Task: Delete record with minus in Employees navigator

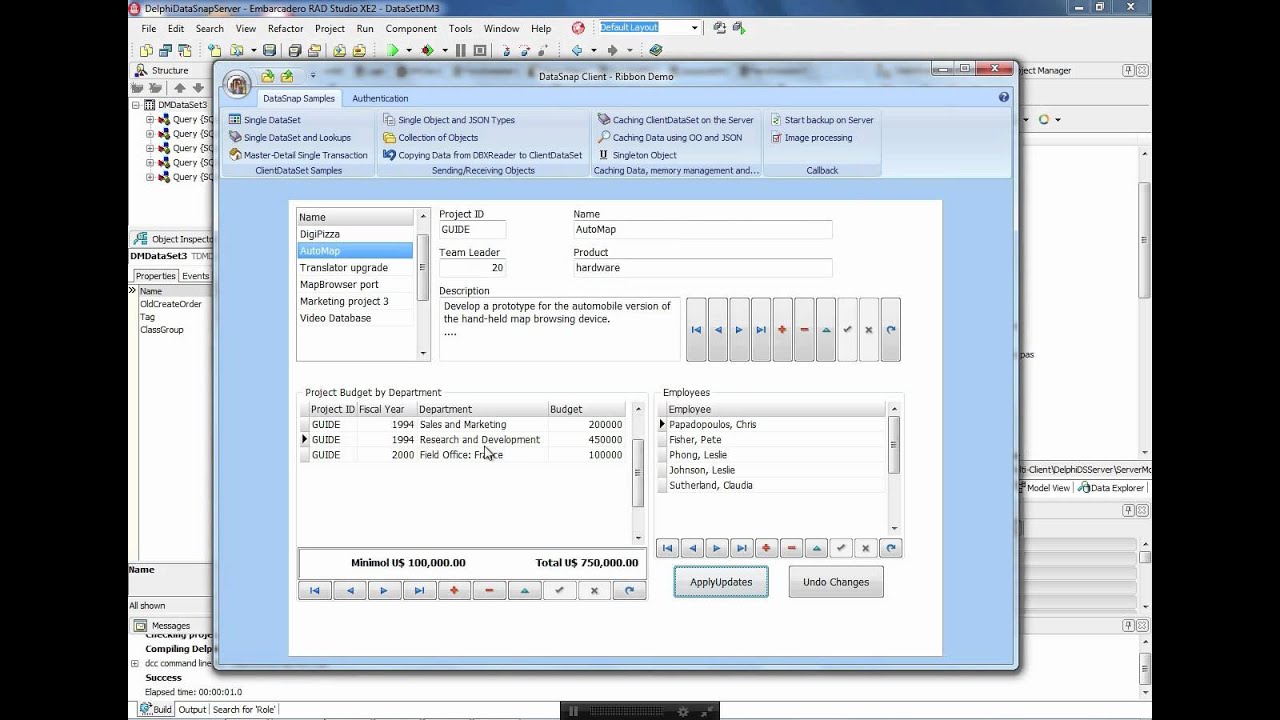Action: pyautogui.click(x=791, y=548)
